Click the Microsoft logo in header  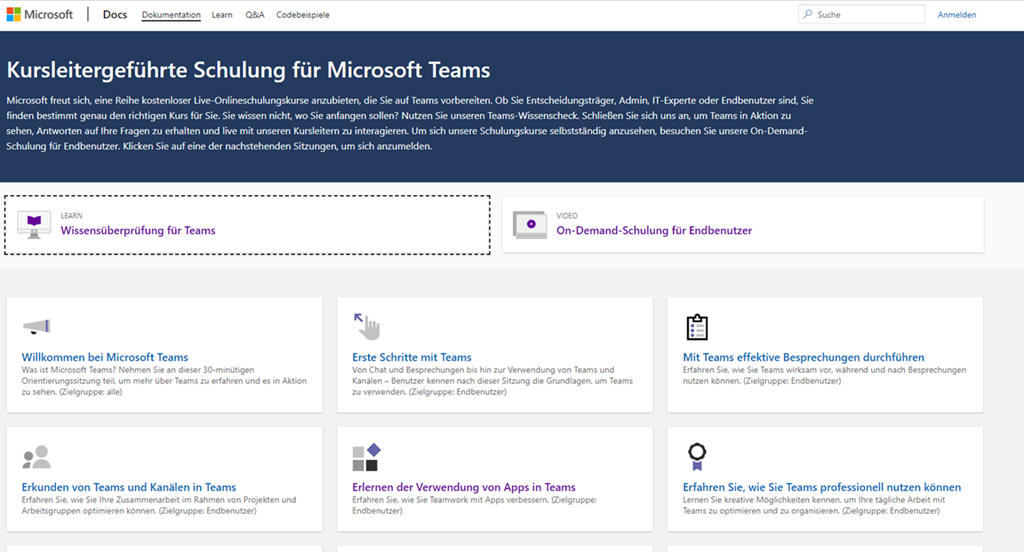pos(40,14)
